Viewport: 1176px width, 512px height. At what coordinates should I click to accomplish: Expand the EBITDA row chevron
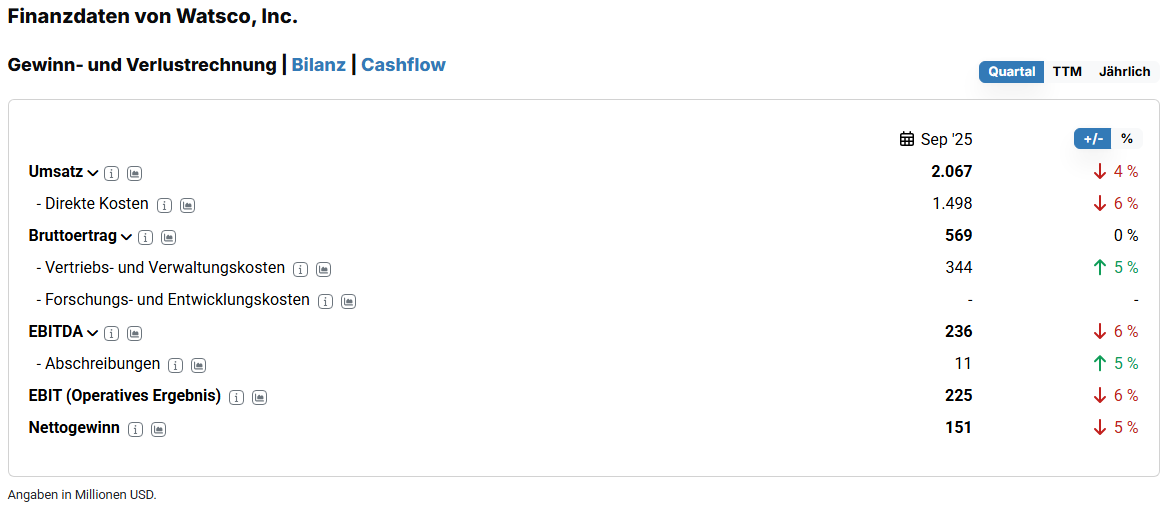click(x=93, y=333)
